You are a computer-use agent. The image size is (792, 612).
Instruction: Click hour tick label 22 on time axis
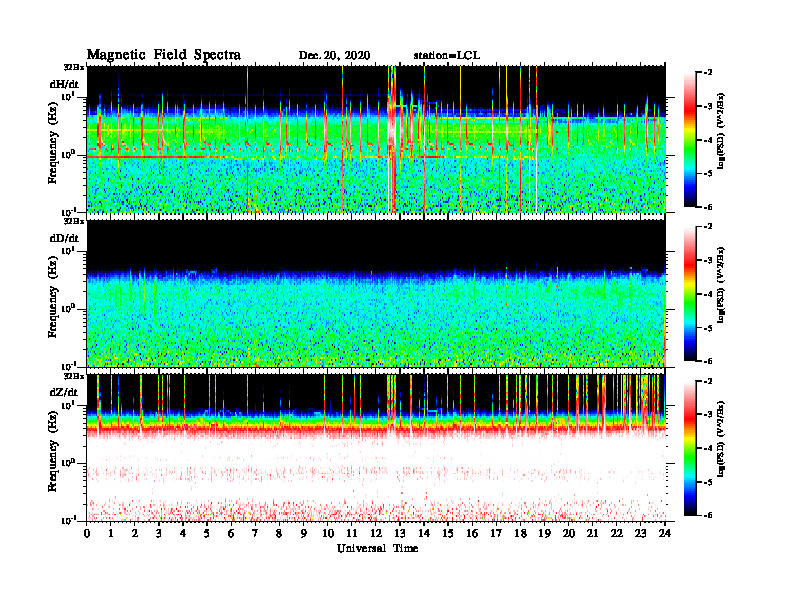[617, 533]
